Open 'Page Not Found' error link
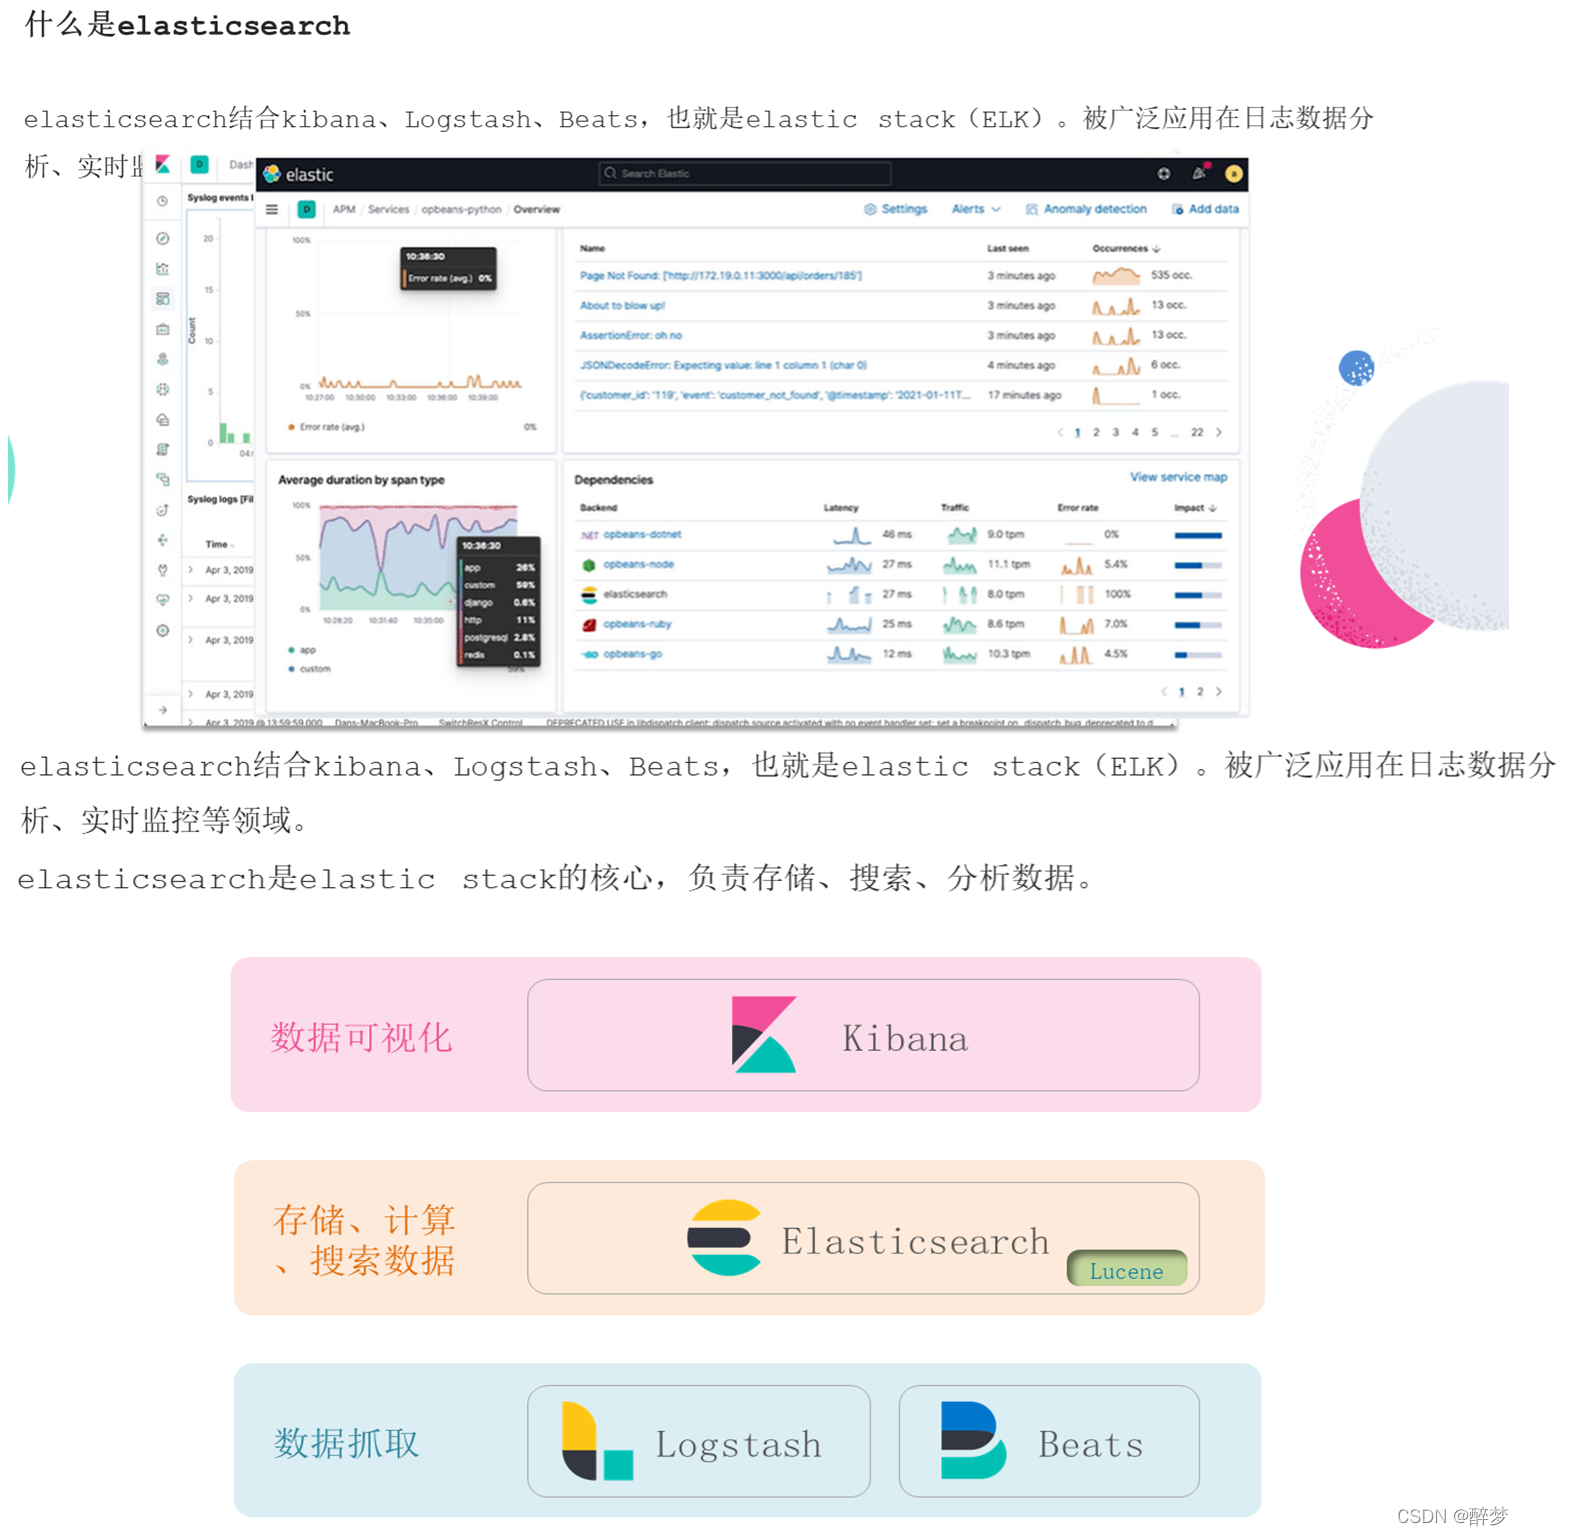The image size is (1584, 1535). tap(720, 276)
